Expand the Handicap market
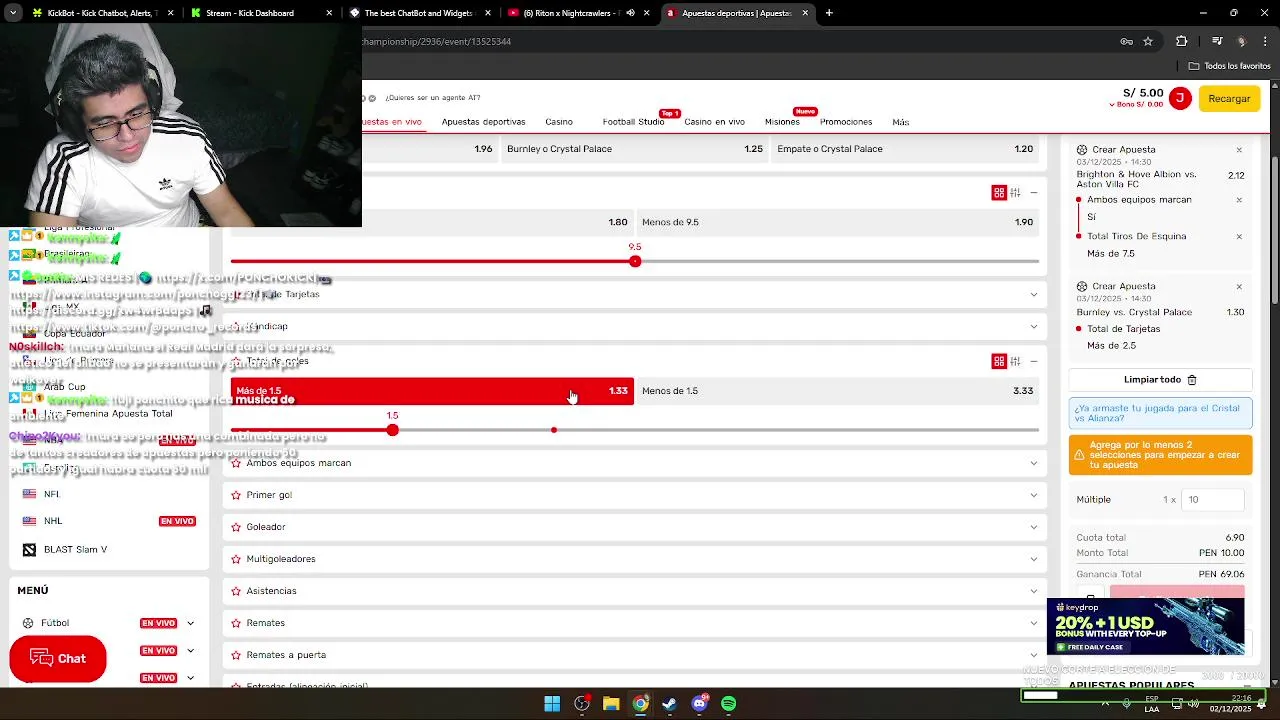 [x=1033, y=326]
